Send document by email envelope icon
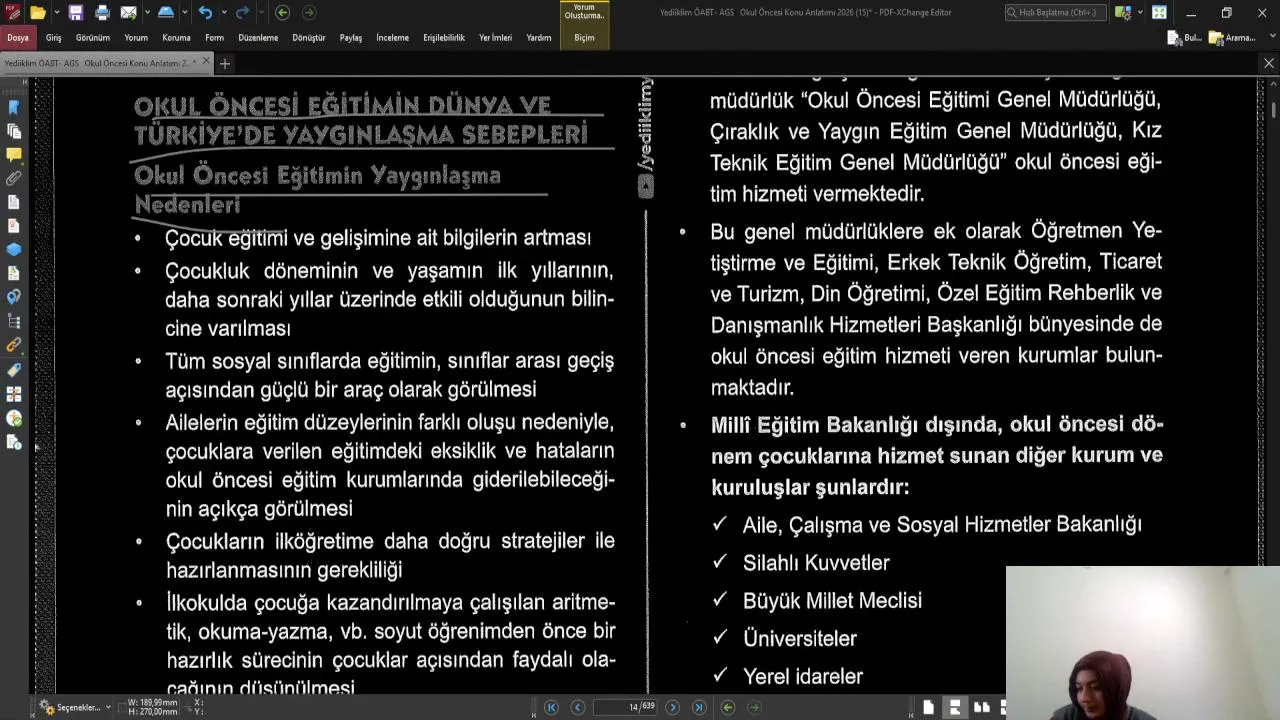The width and height of the screenshot is (1280, 720). [x=128, y=13]
